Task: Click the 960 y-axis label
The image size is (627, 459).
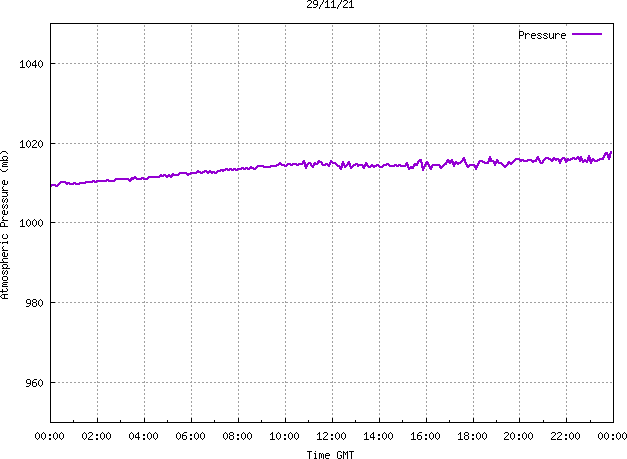Action: [34, 383]
